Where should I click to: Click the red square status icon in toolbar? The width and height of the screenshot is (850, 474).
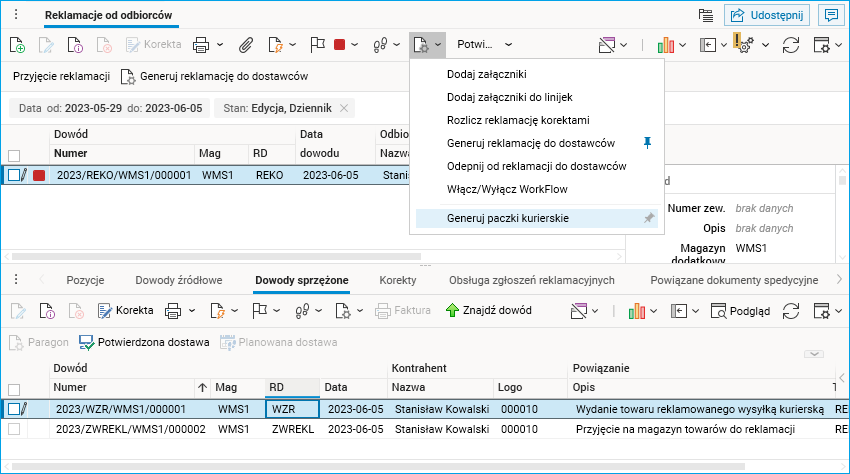(340, 44)
